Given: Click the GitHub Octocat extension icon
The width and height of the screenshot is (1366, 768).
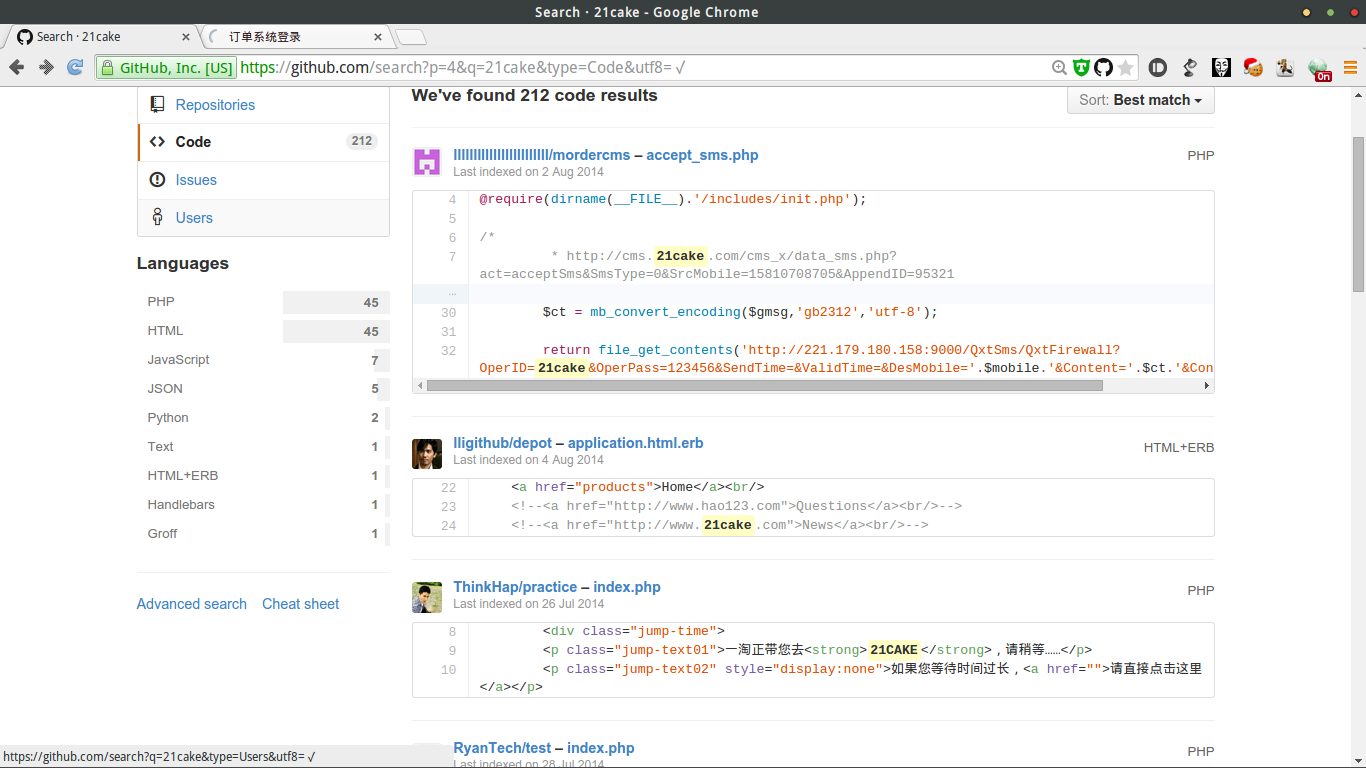Looking at the screenshot, I should click(1103, 68).
